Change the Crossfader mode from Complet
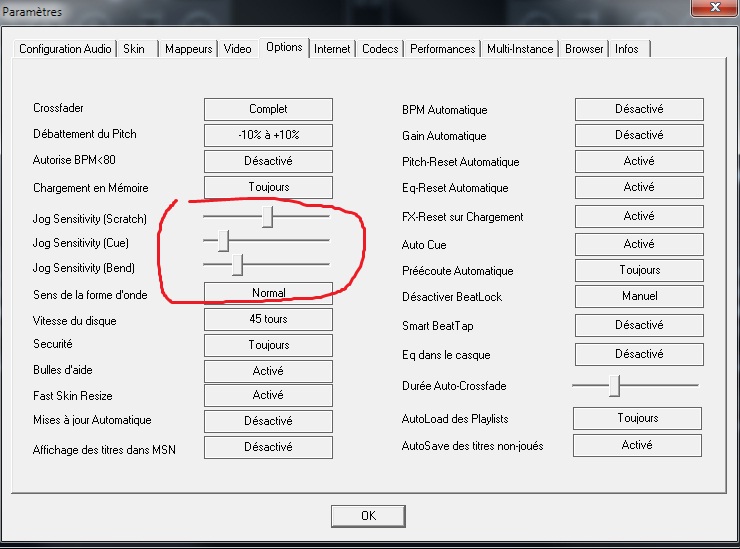This screenshot has width=740, height=549. [268, 109]
